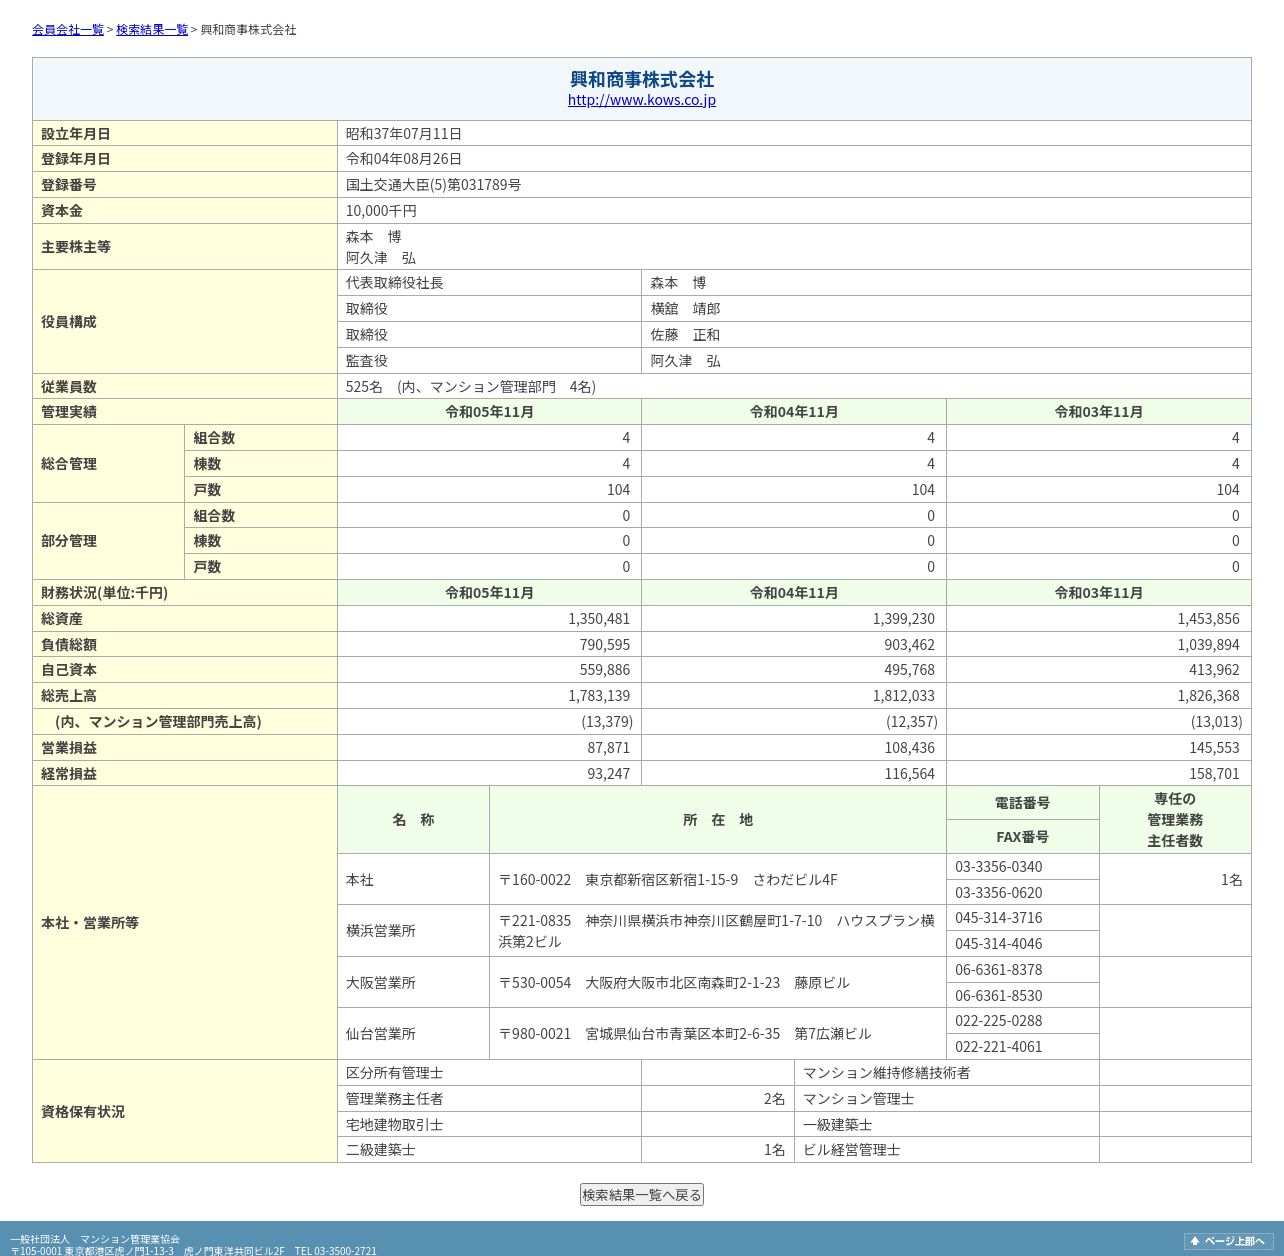Click operating profit value 145,553

[x=1214, y=748]
